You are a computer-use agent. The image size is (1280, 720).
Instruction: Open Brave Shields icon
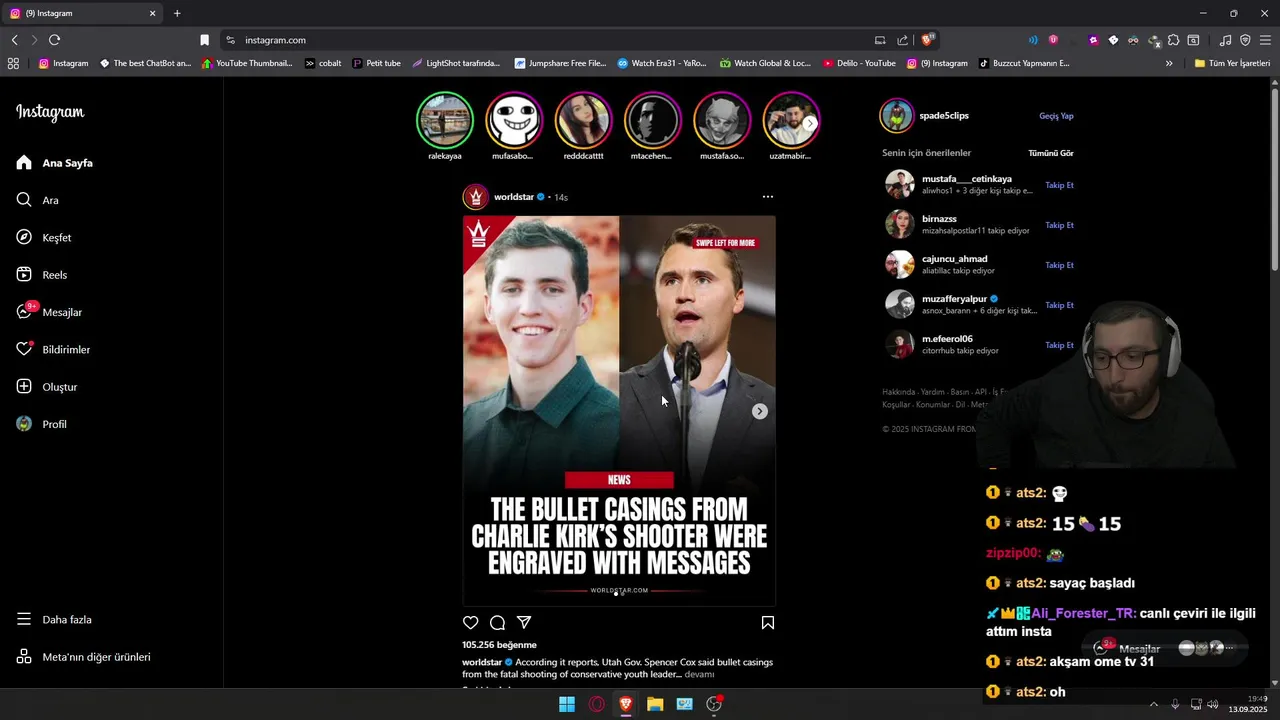(x=927, y=40)
